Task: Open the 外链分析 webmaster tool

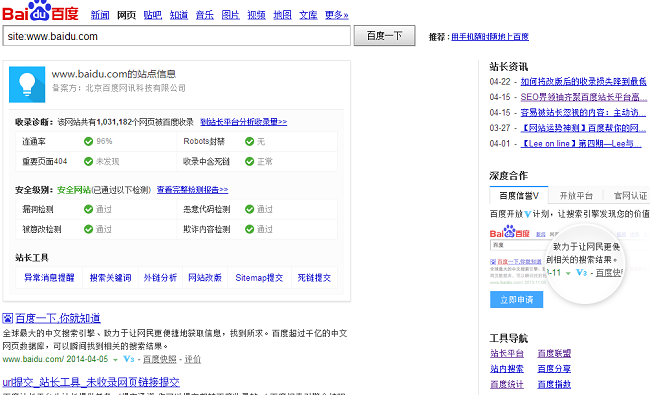Action: 160,278
